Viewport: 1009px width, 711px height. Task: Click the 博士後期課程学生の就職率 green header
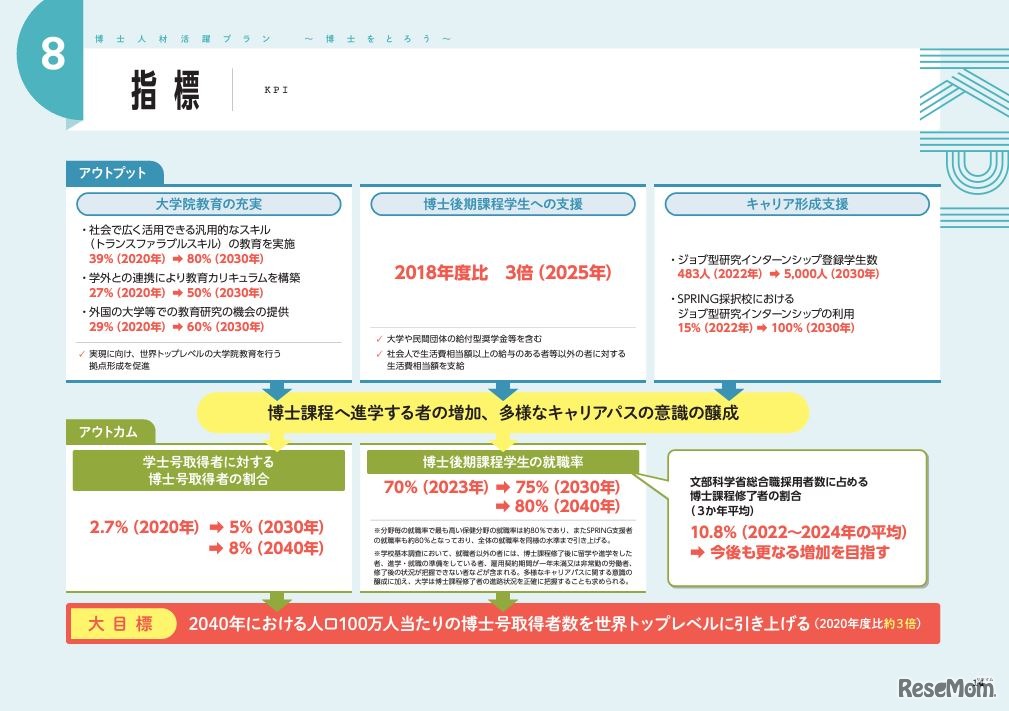pos(503,462)
